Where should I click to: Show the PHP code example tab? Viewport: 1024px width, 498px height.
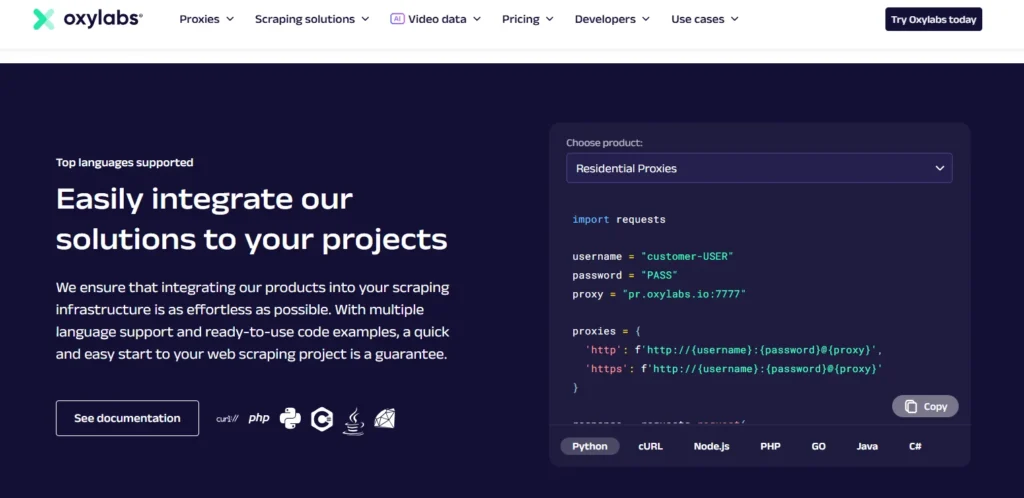coord(770,446)
